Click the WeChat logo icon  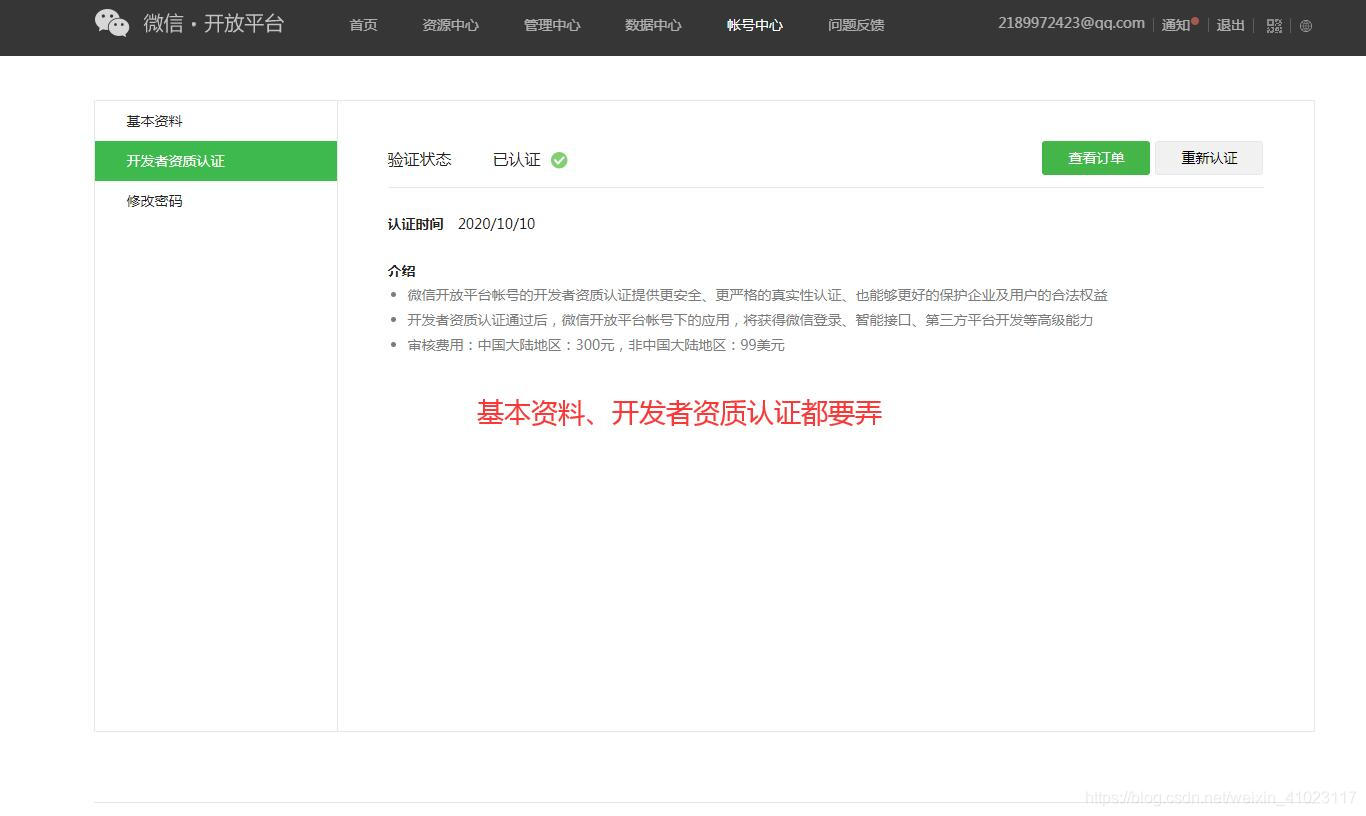tap(112, 23)
